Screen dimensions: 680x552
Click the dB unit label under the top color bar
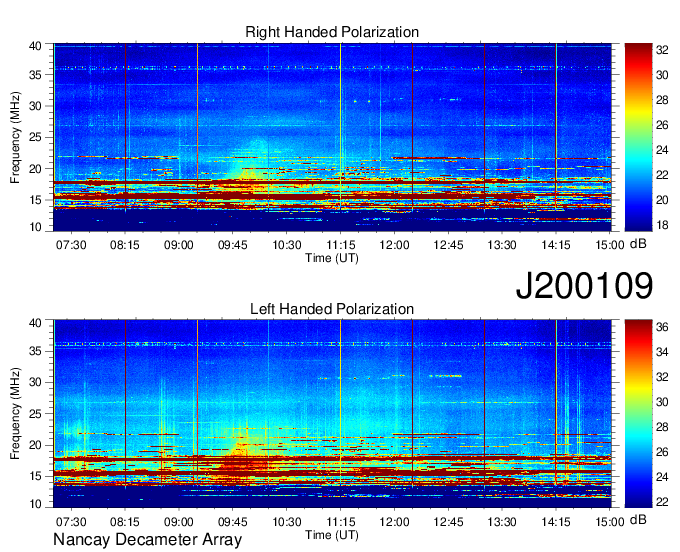click(638, 244)
